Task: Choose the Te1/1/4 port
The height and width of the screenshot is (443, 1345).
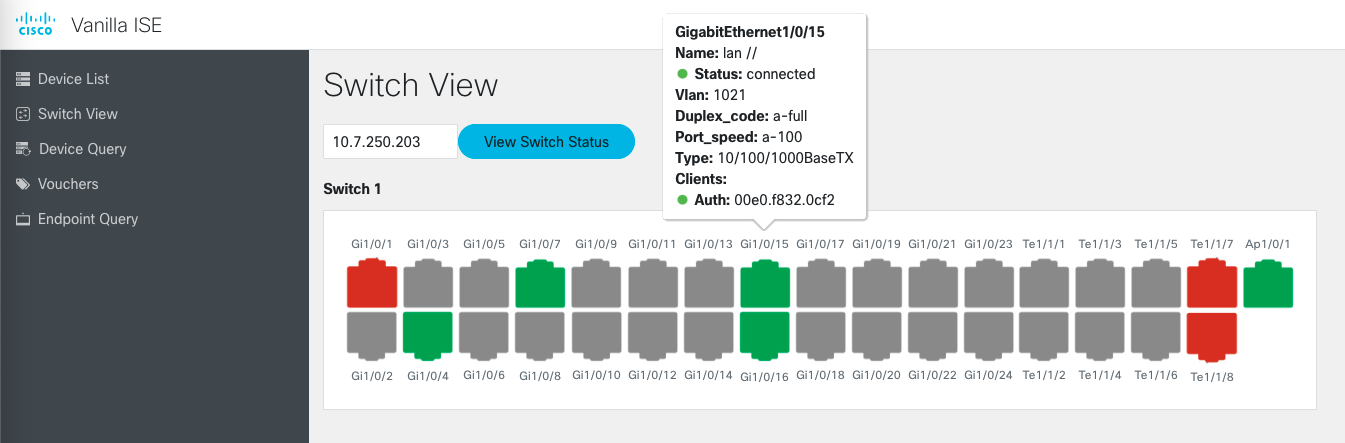Action: [1101, 336]
